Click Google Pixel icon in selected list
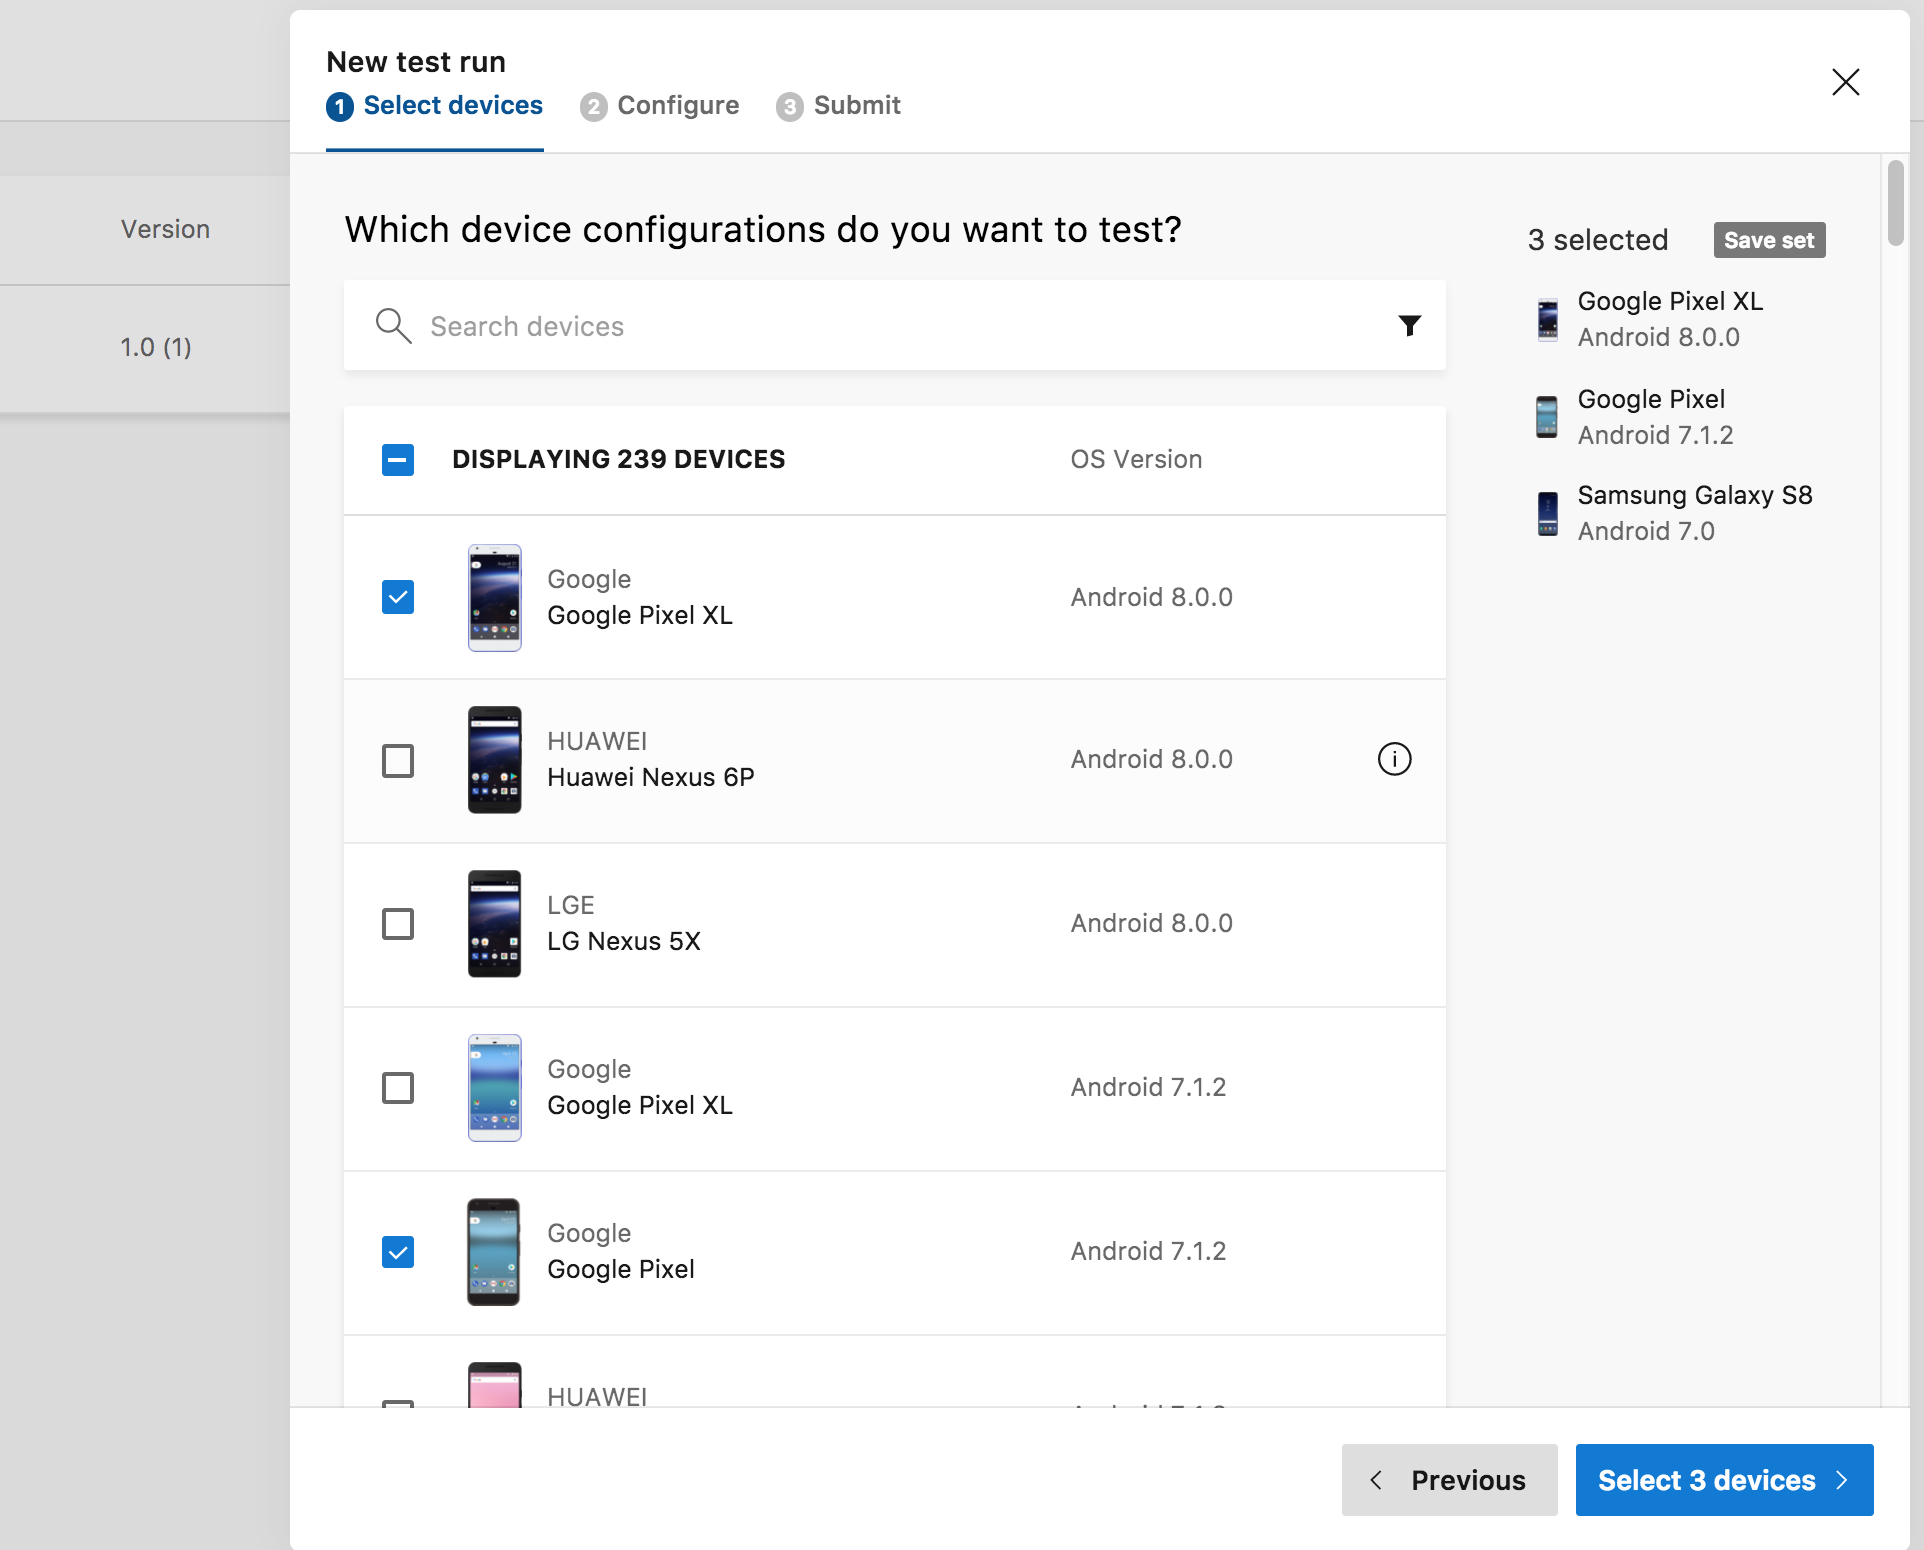This screenshot has height=1550, width=1924. point(1547,417)
